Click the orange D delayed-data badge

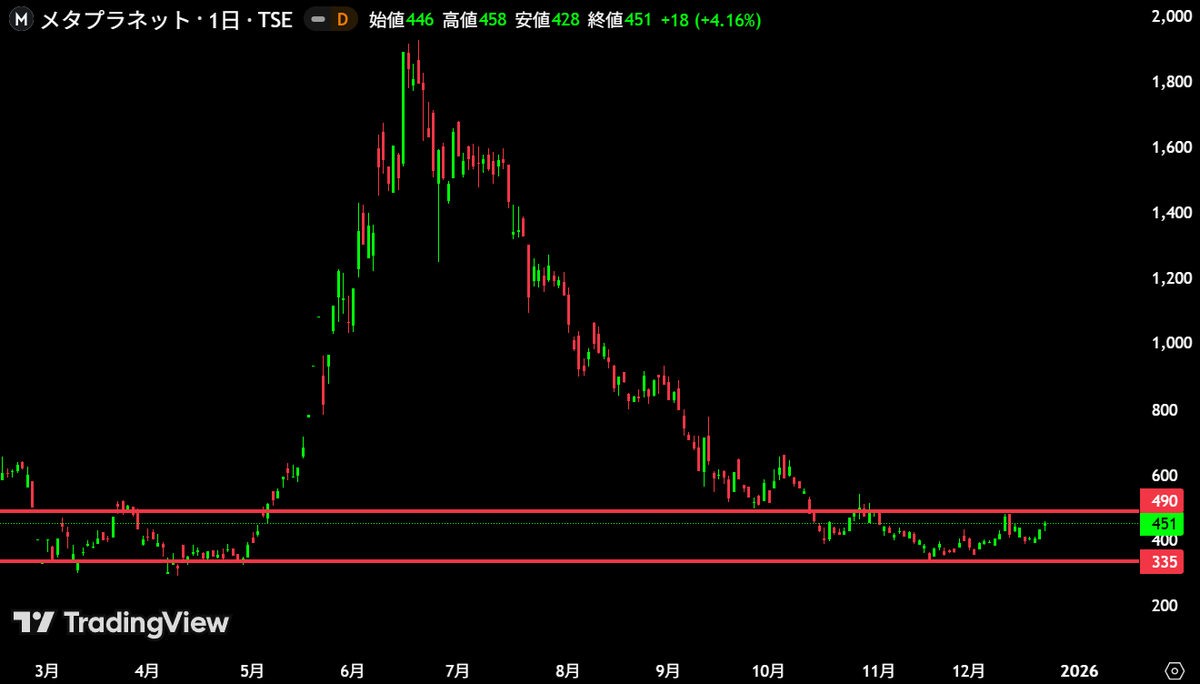coord(343,19)
